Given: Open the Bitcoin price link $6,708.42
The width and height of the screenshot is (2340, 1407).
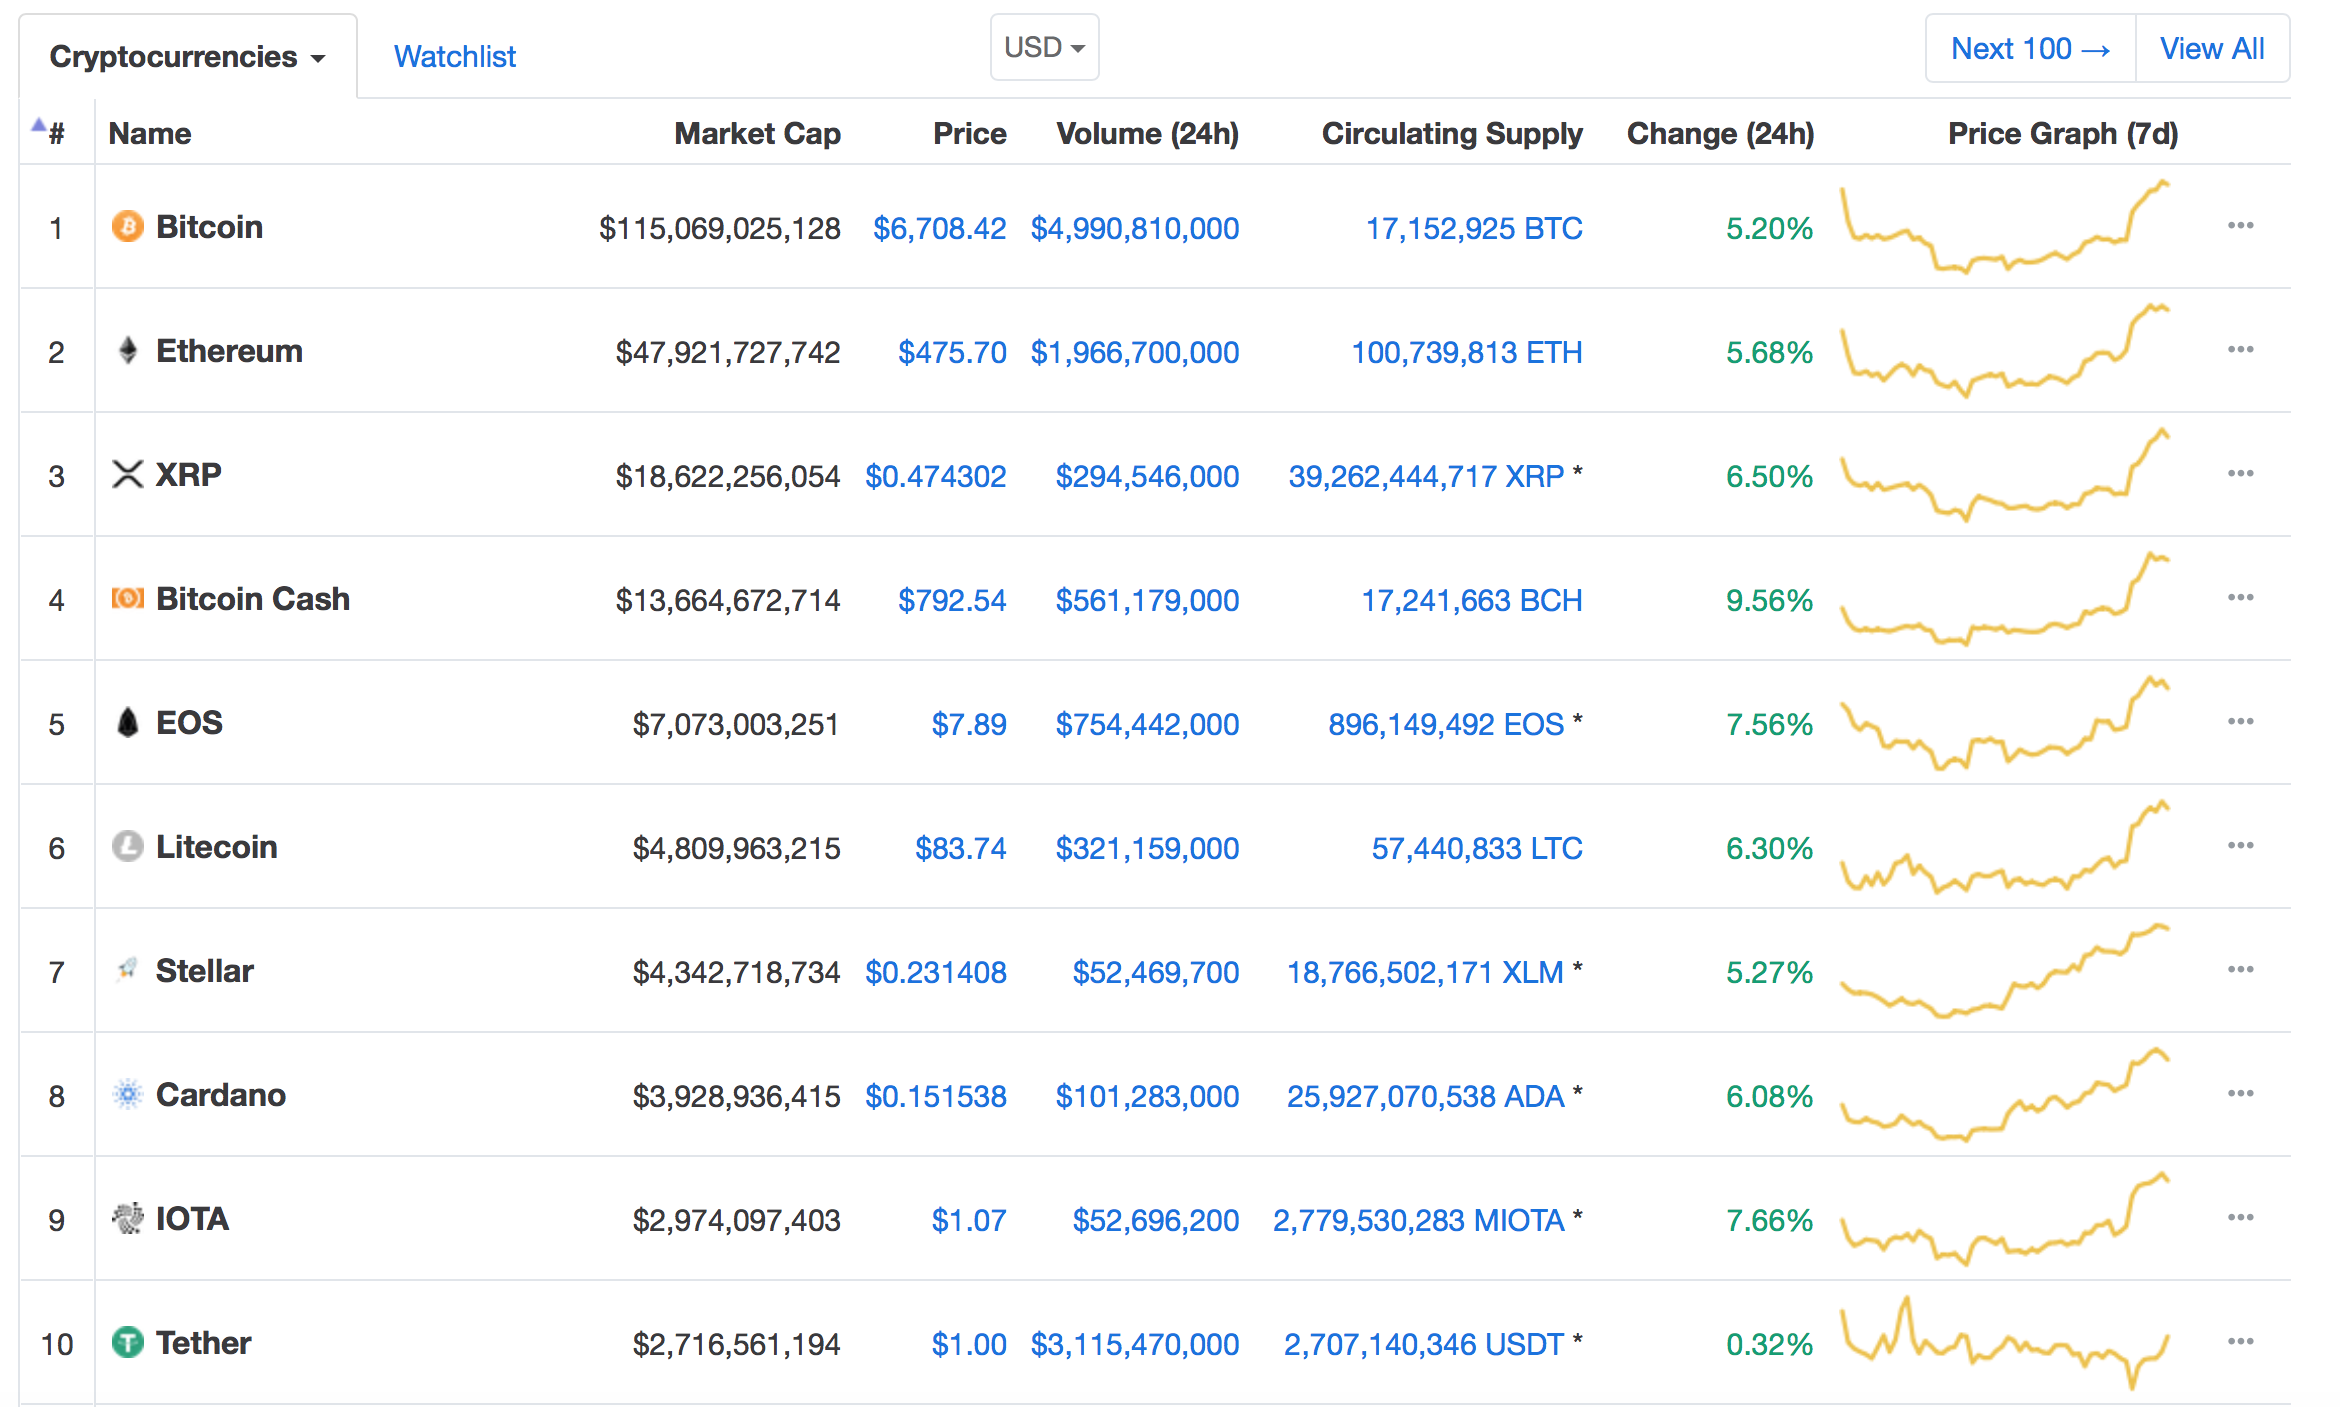Looking at the screenshot, I should (939, 228).
